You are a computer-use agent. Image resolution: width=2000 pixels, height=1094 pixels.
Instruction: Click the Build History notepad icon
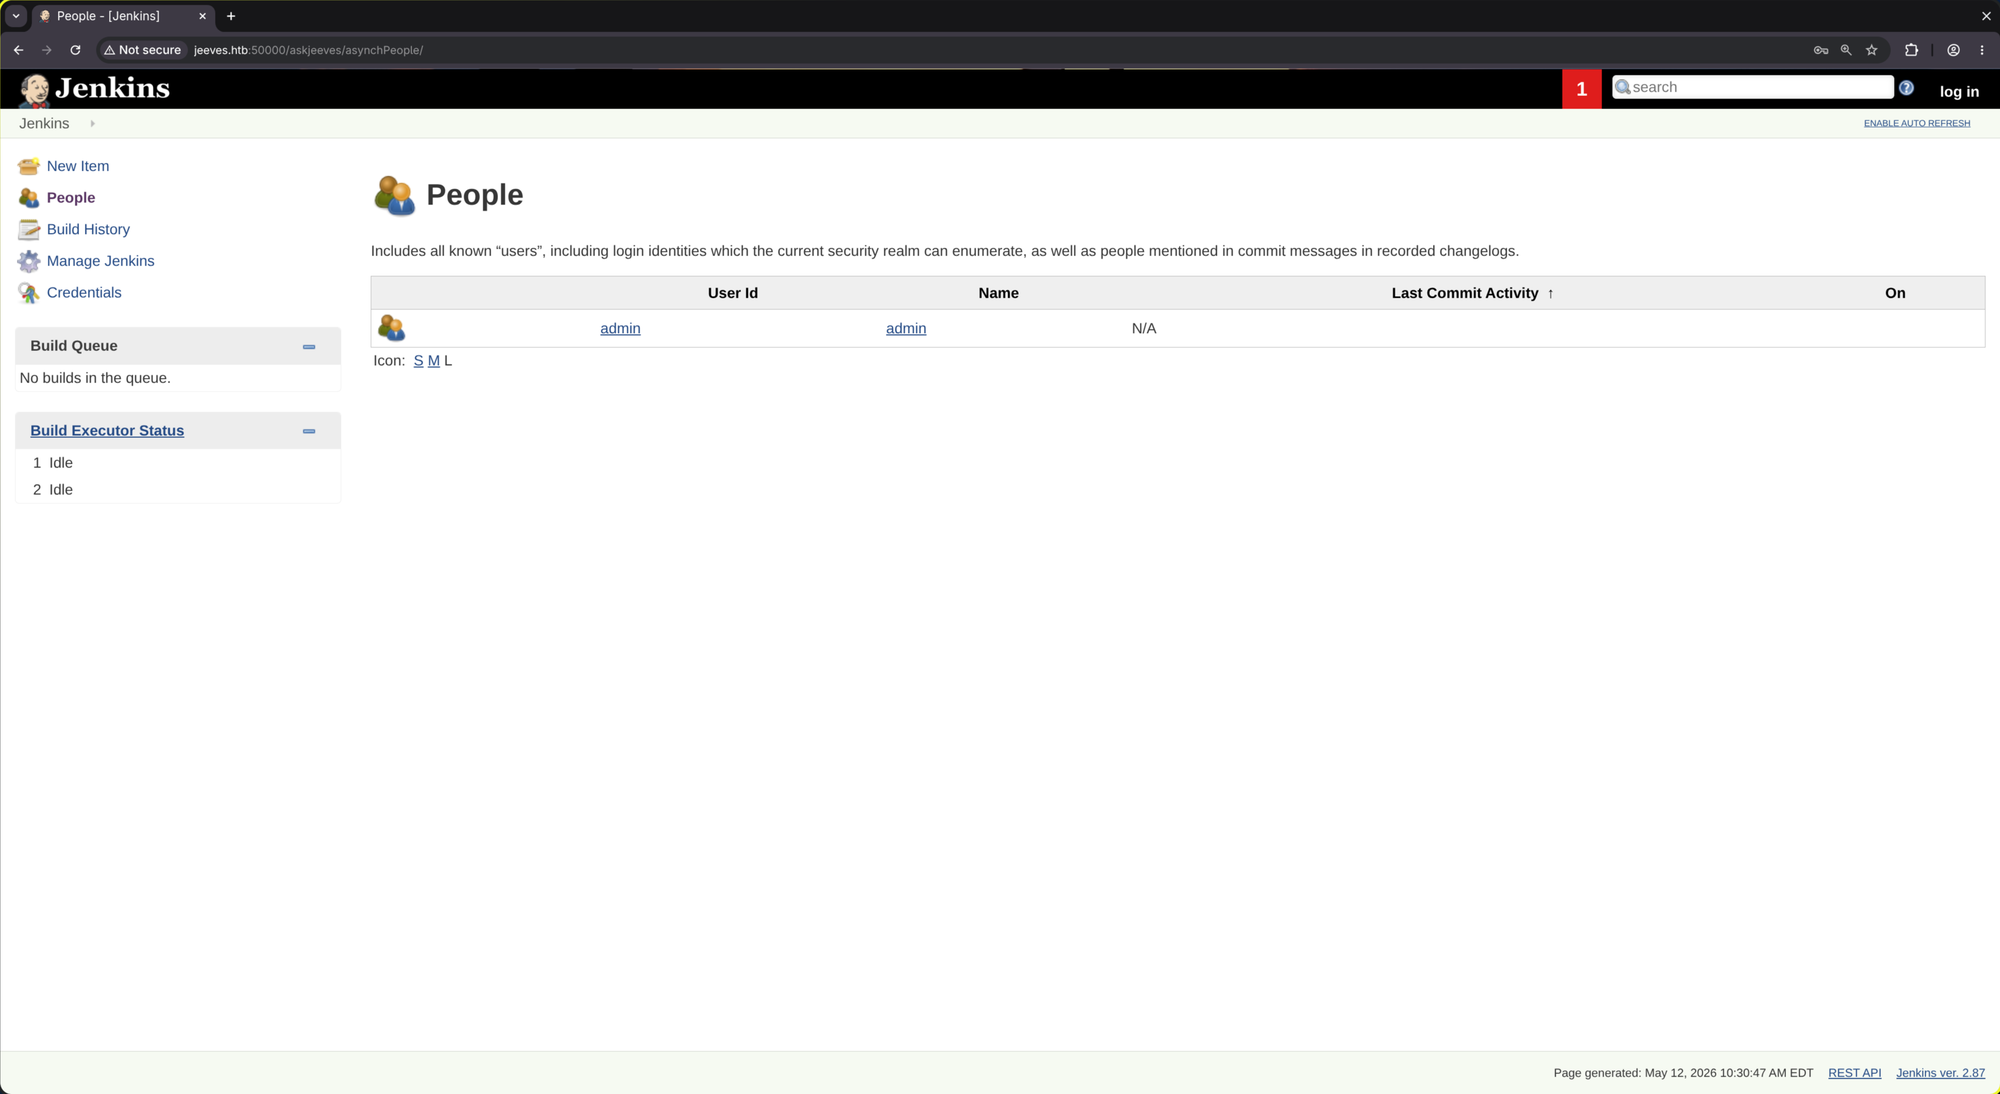[x=29, y=230]
